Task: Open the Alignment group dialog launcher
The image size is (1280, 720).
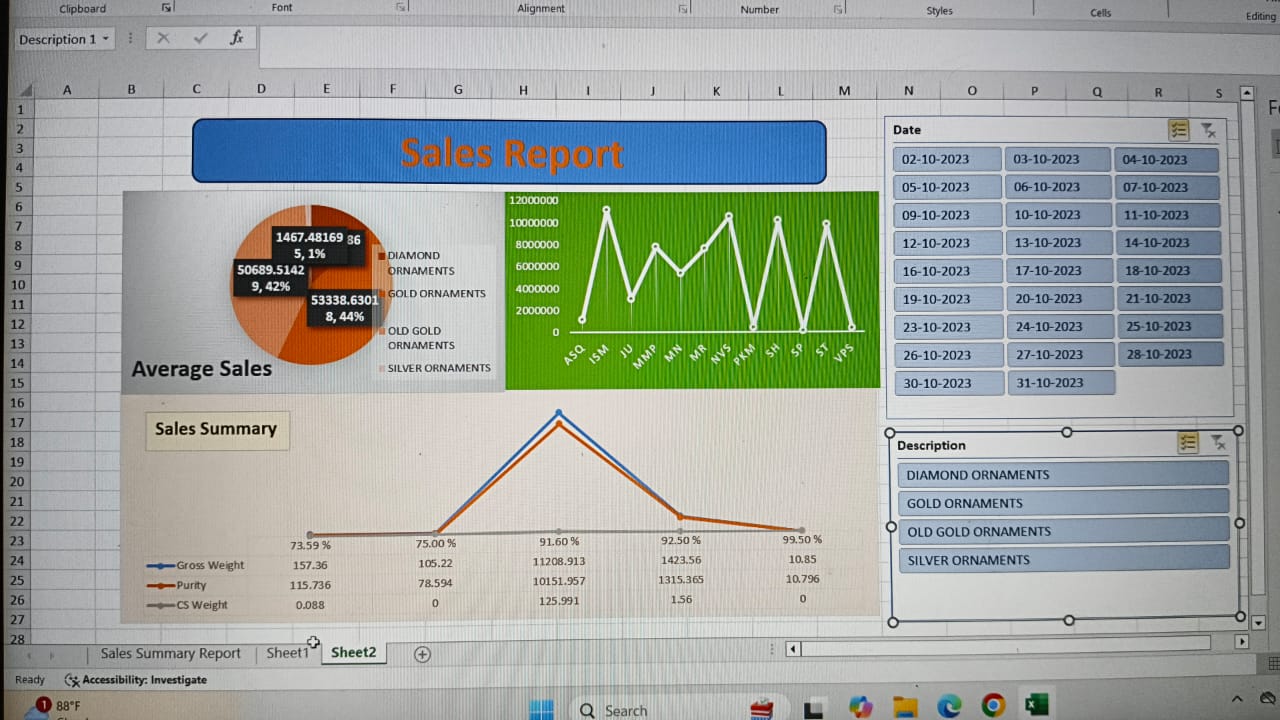Action: pyautogui.click(x=684, y=9)
